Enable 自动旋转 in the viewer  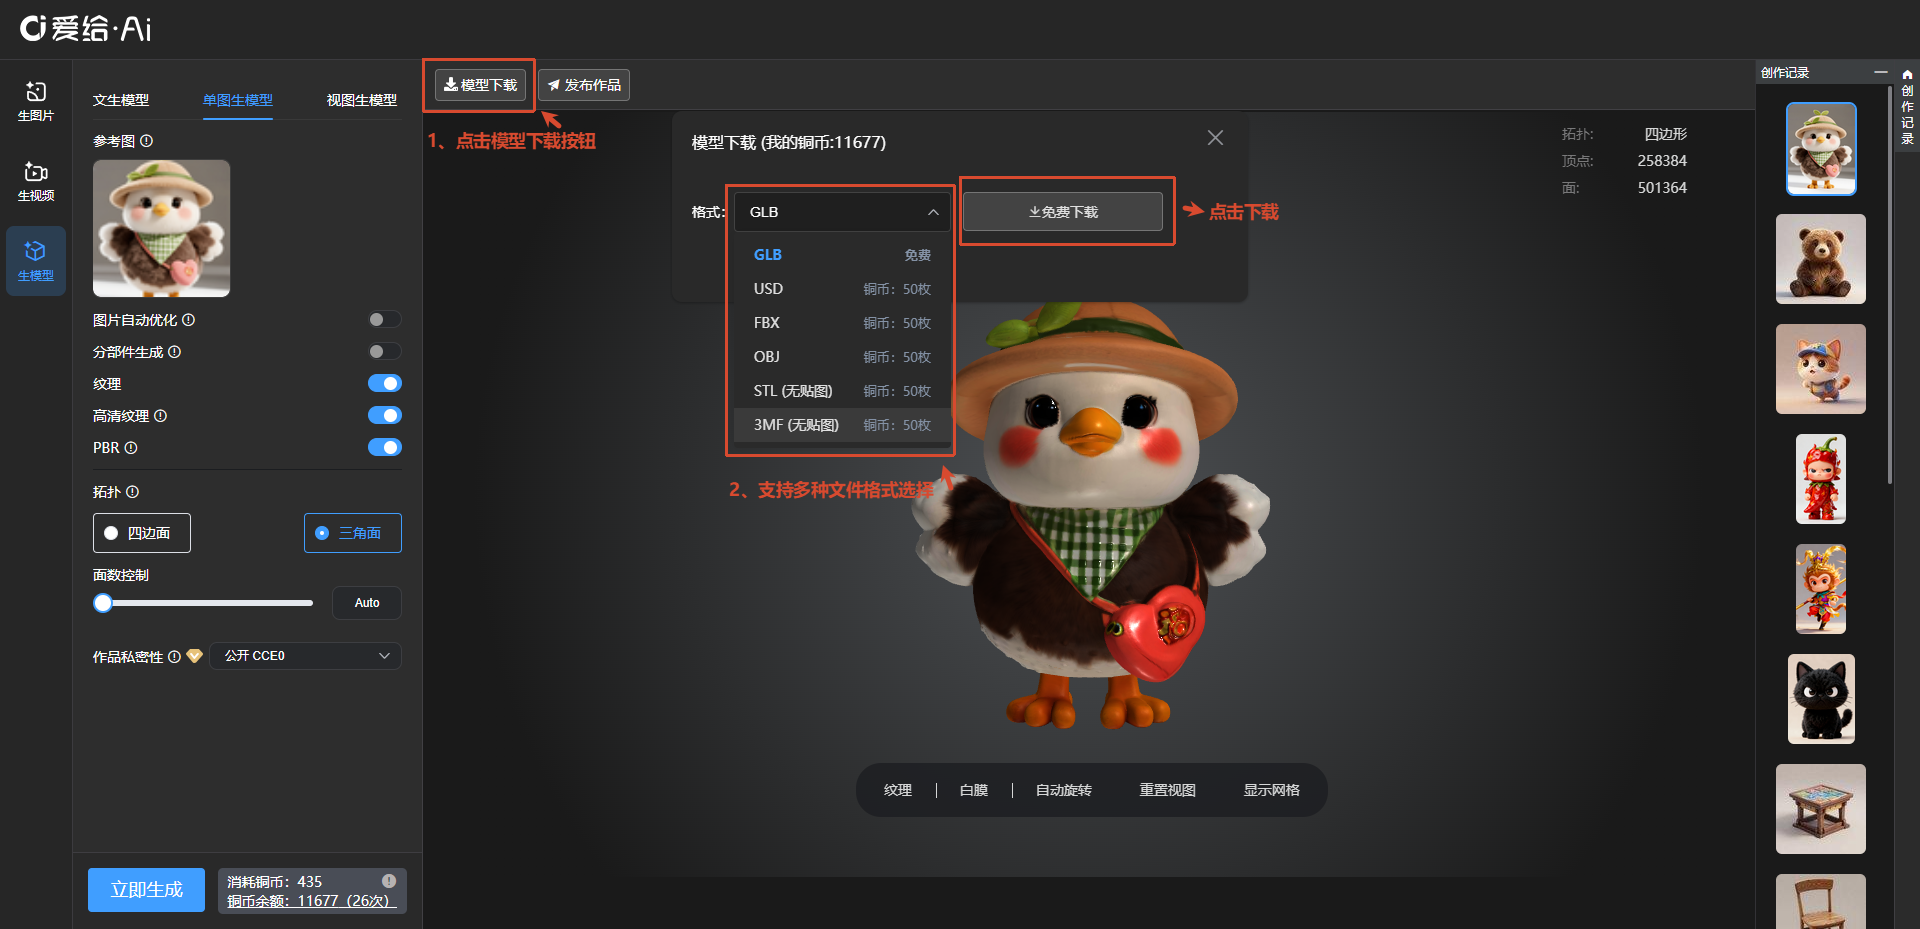point(1064,790)
